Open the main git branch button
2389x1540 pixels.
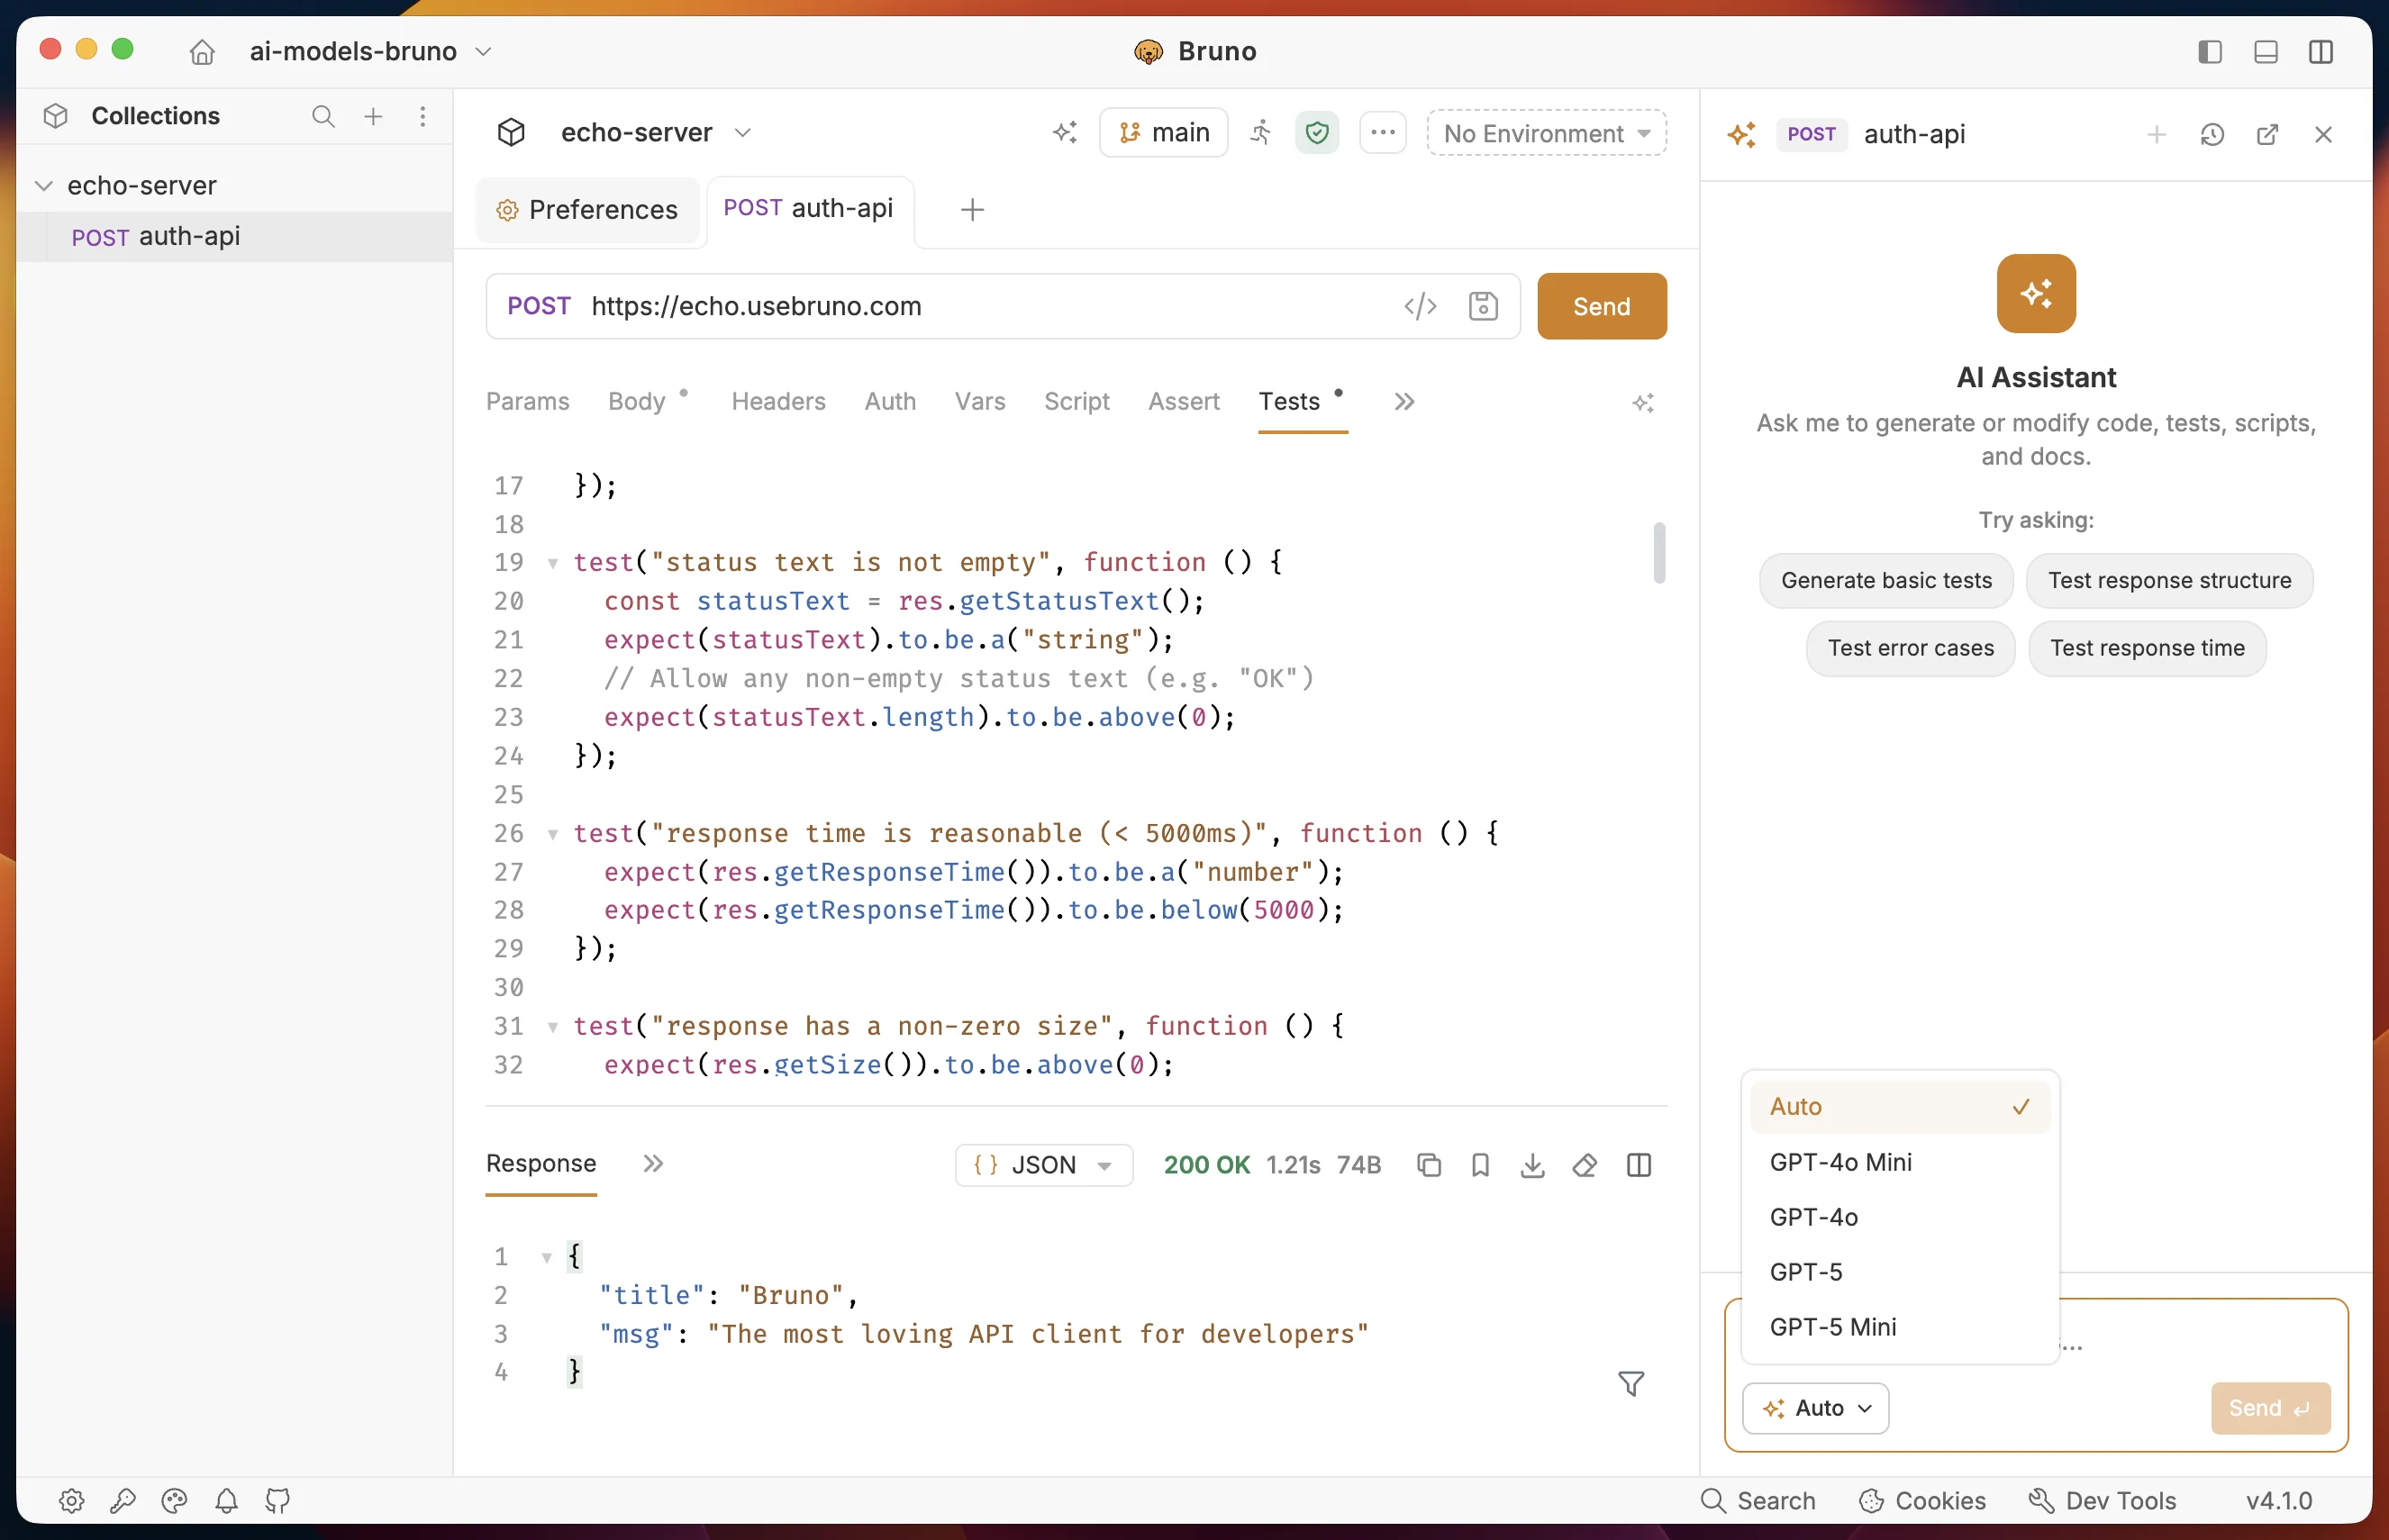click(x=1164, y=132)
